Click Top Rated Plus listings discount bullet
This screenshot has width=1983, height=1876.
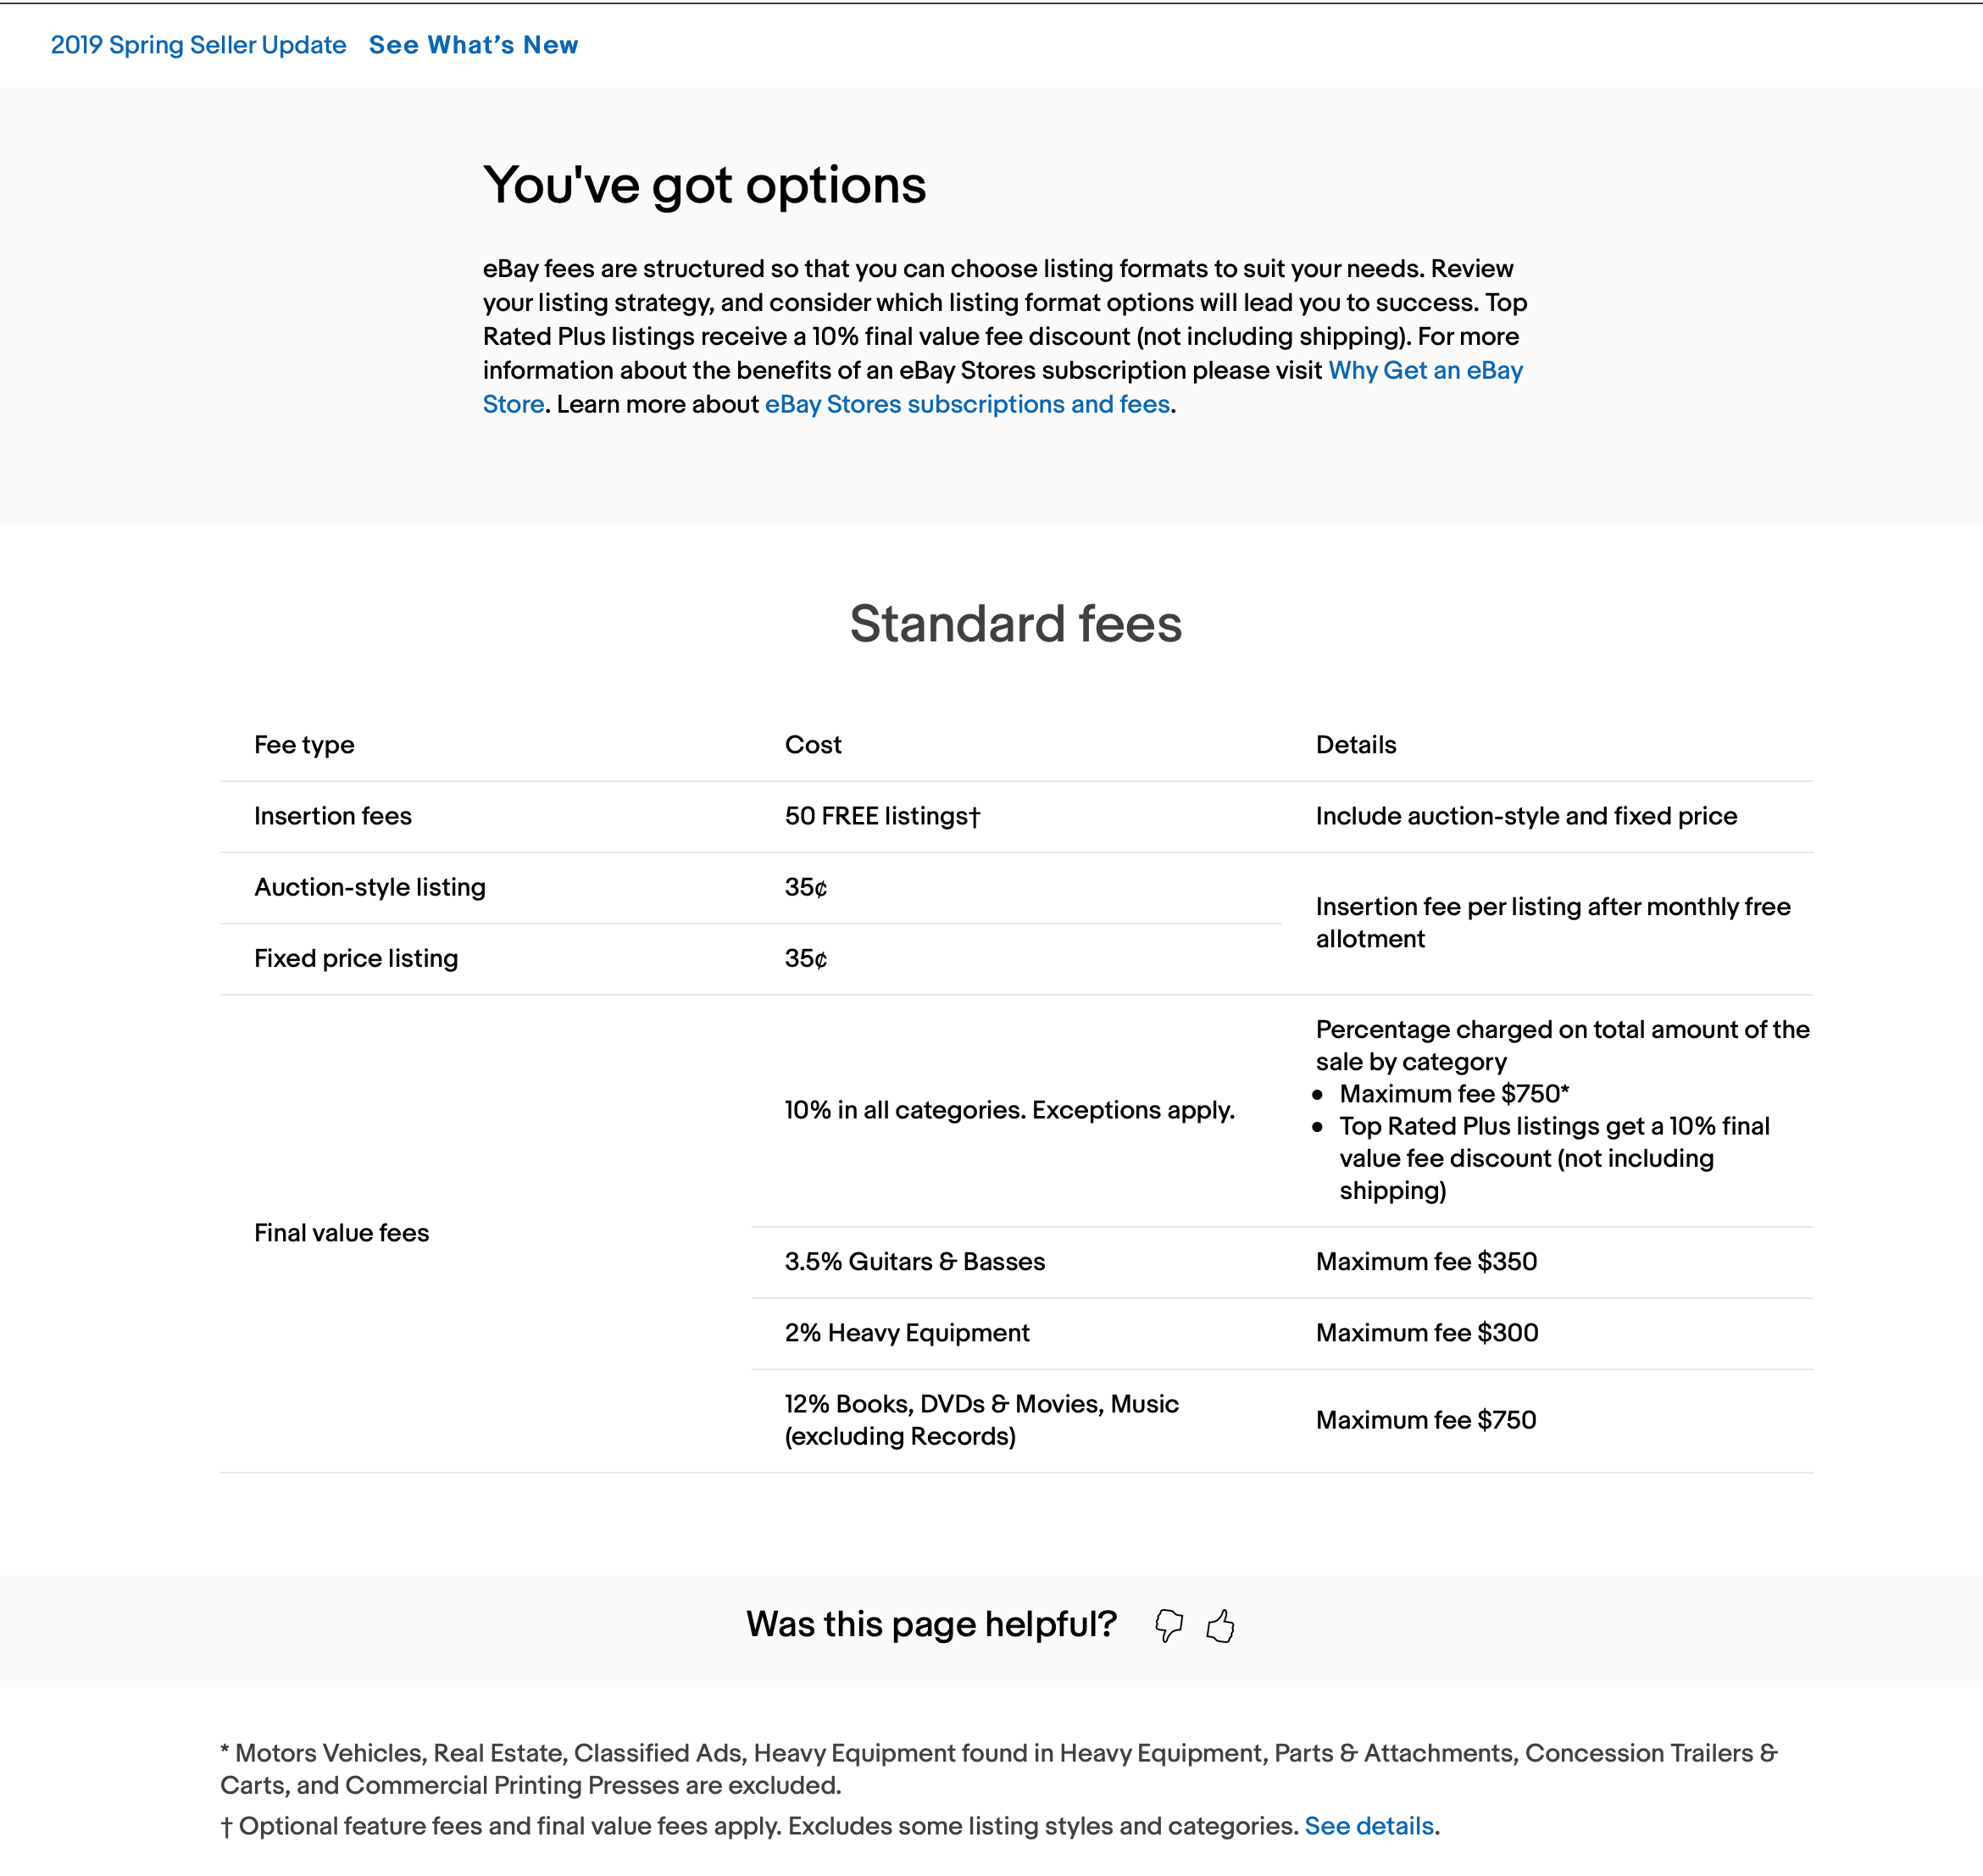pyautogui.click(x=1554, y=1158)
